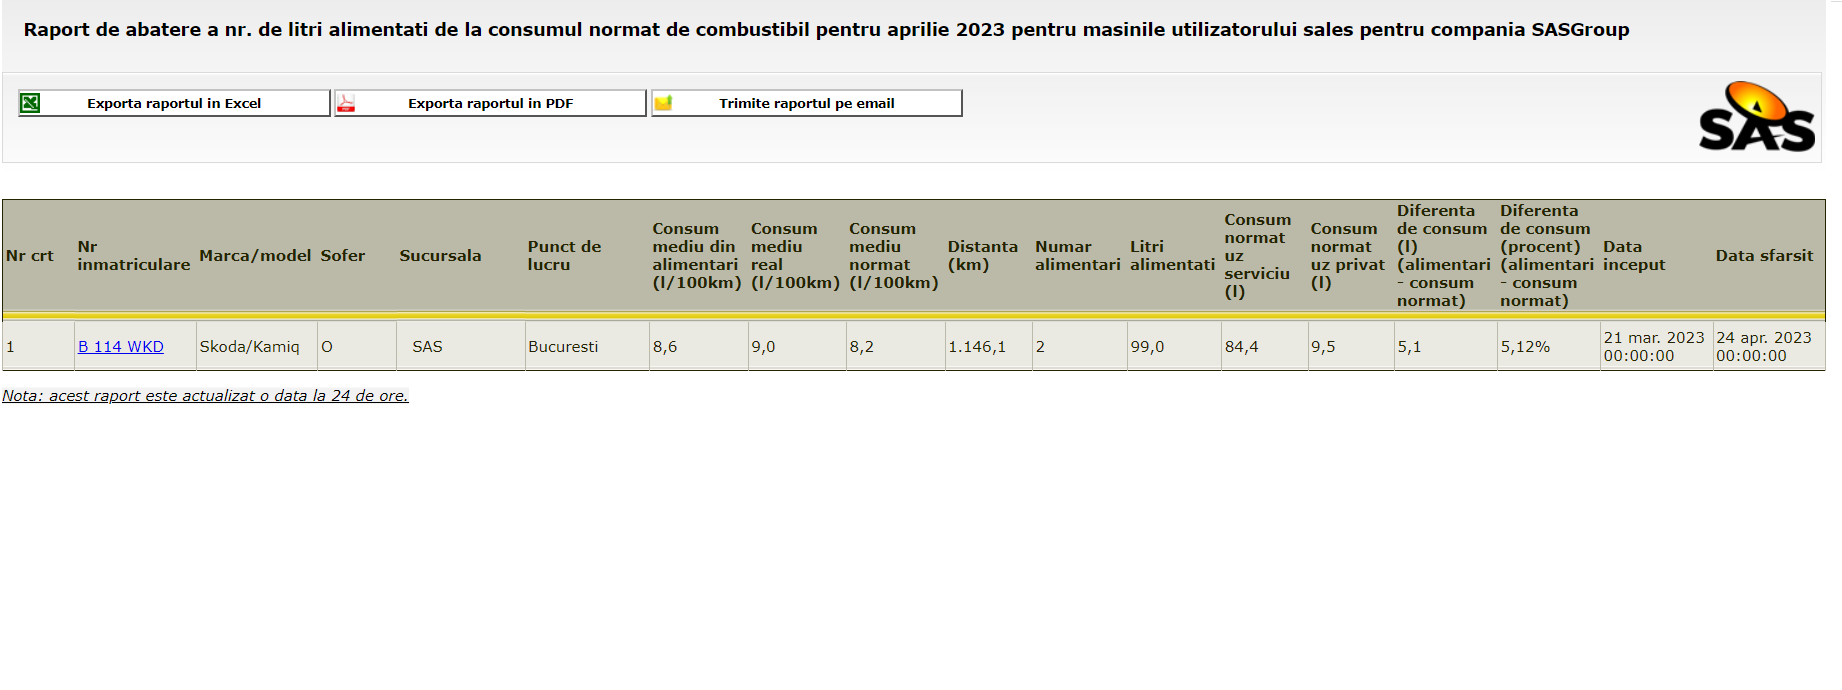Select the Bucuresti work point cell
The image size is (1842, 690).
tap(563, 347)
